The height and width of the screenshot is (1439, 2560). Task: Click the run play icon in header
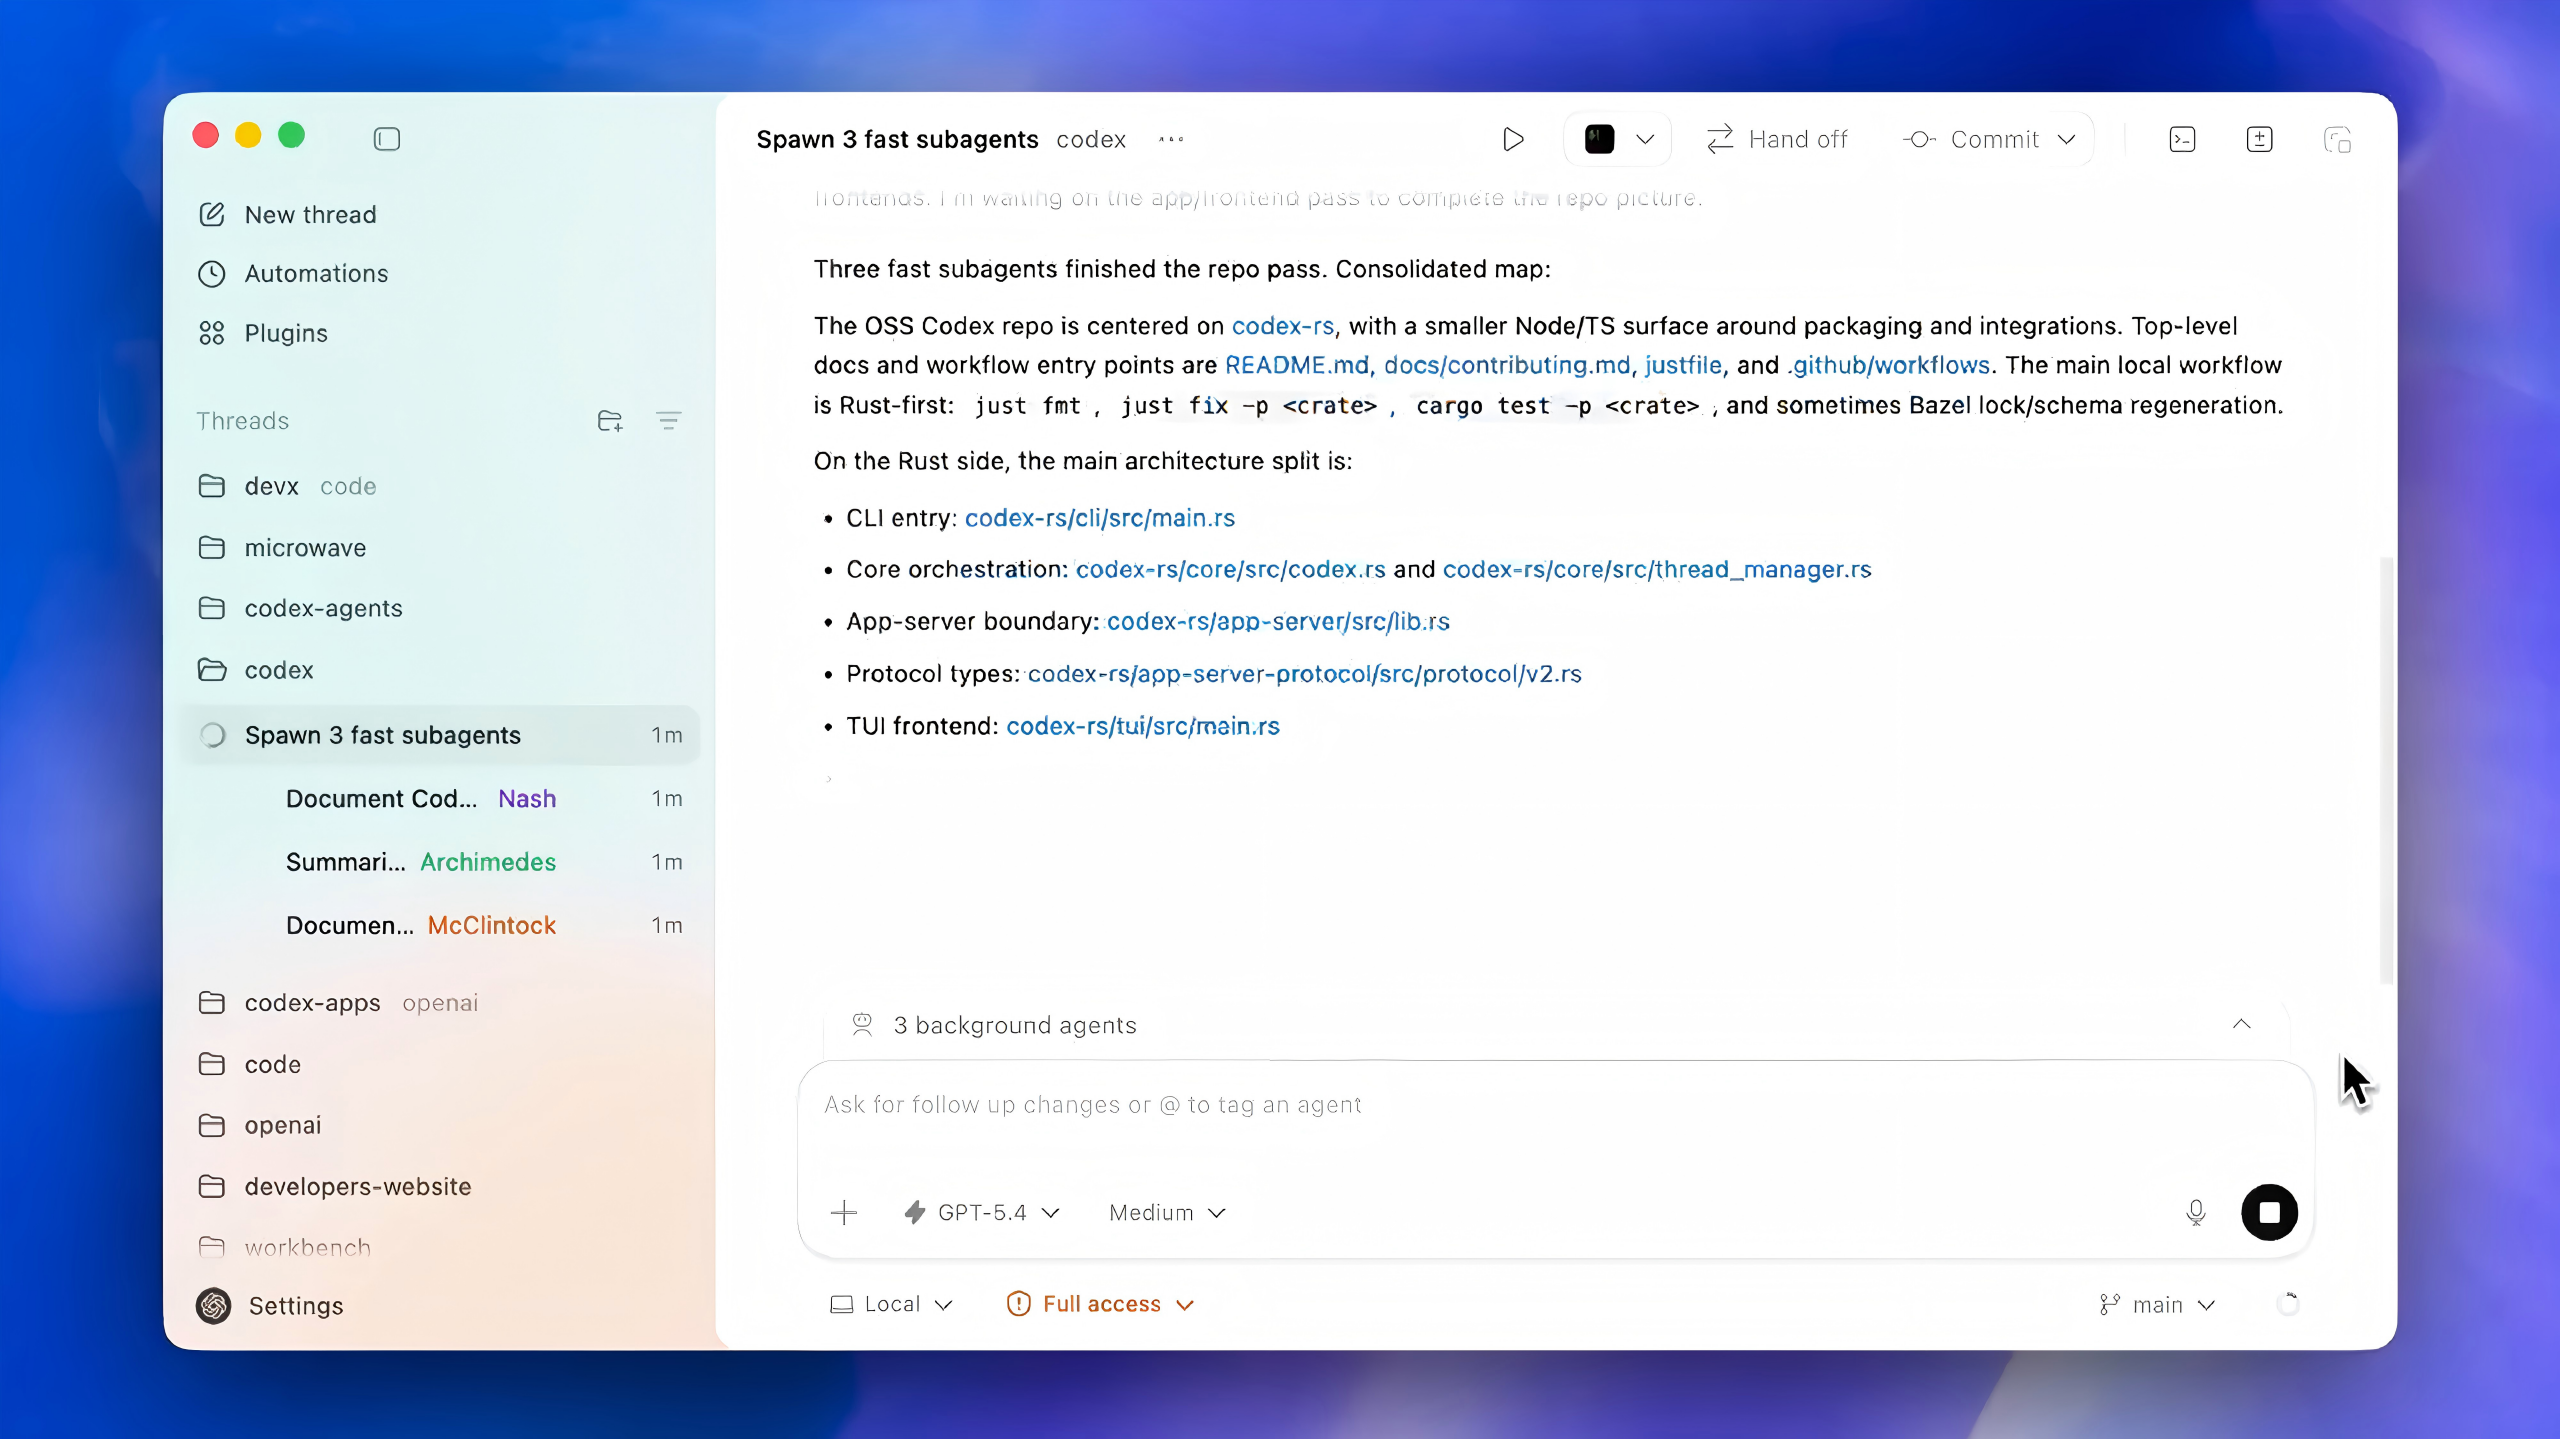(x=1513, y=140)
